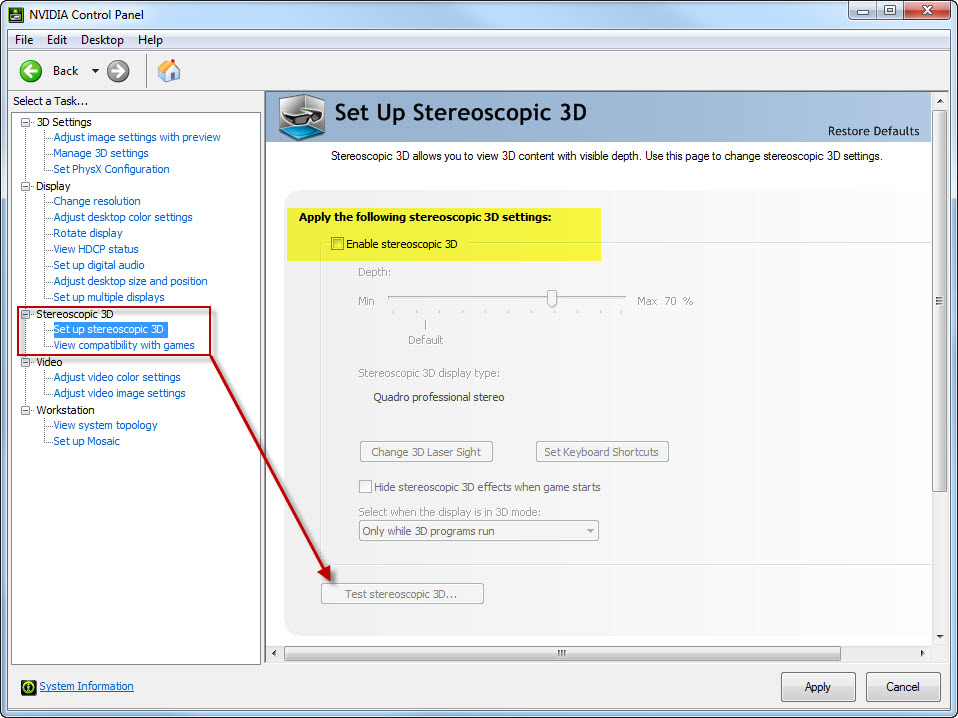958x718 pixels.
Task: Click the horizontal scrollbar left arrow
Action: 274,653
